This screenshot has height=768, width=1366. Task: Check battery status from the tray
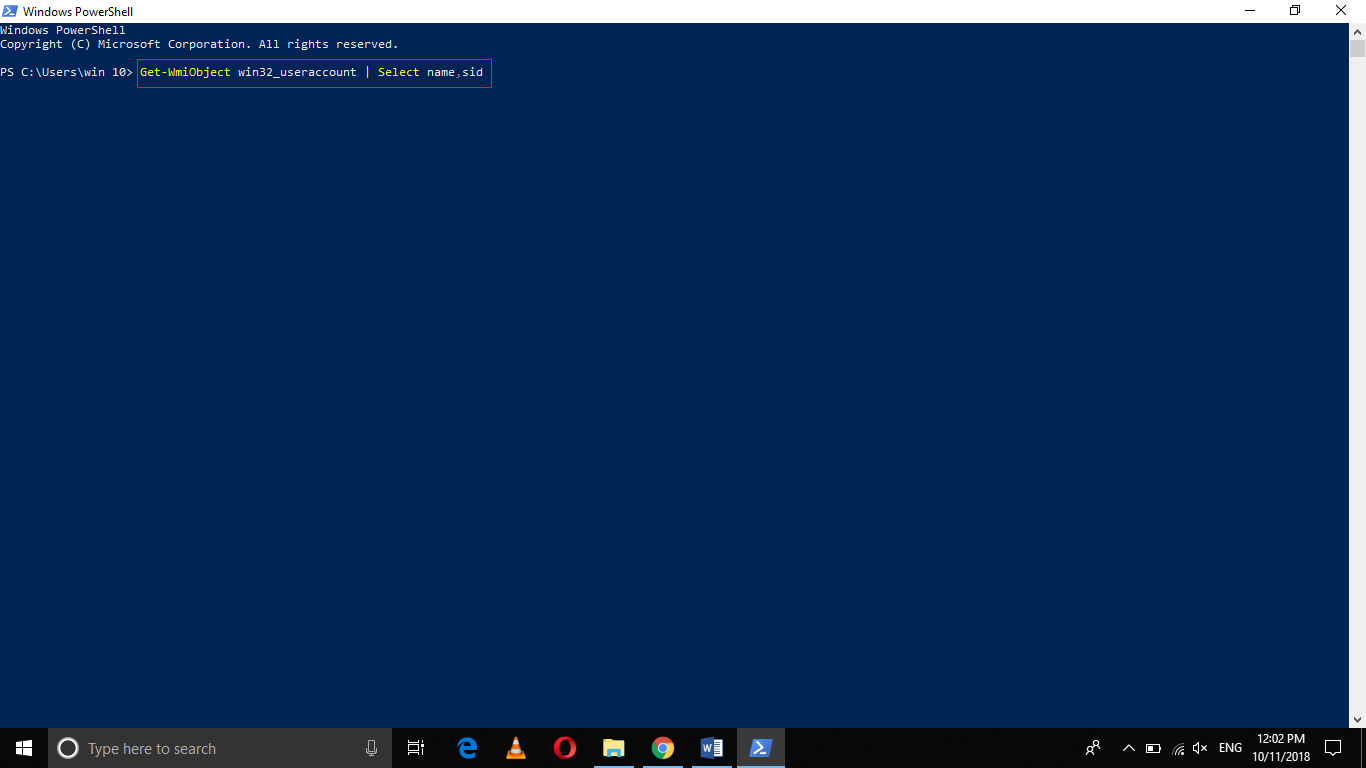[x=1152, y=747]
